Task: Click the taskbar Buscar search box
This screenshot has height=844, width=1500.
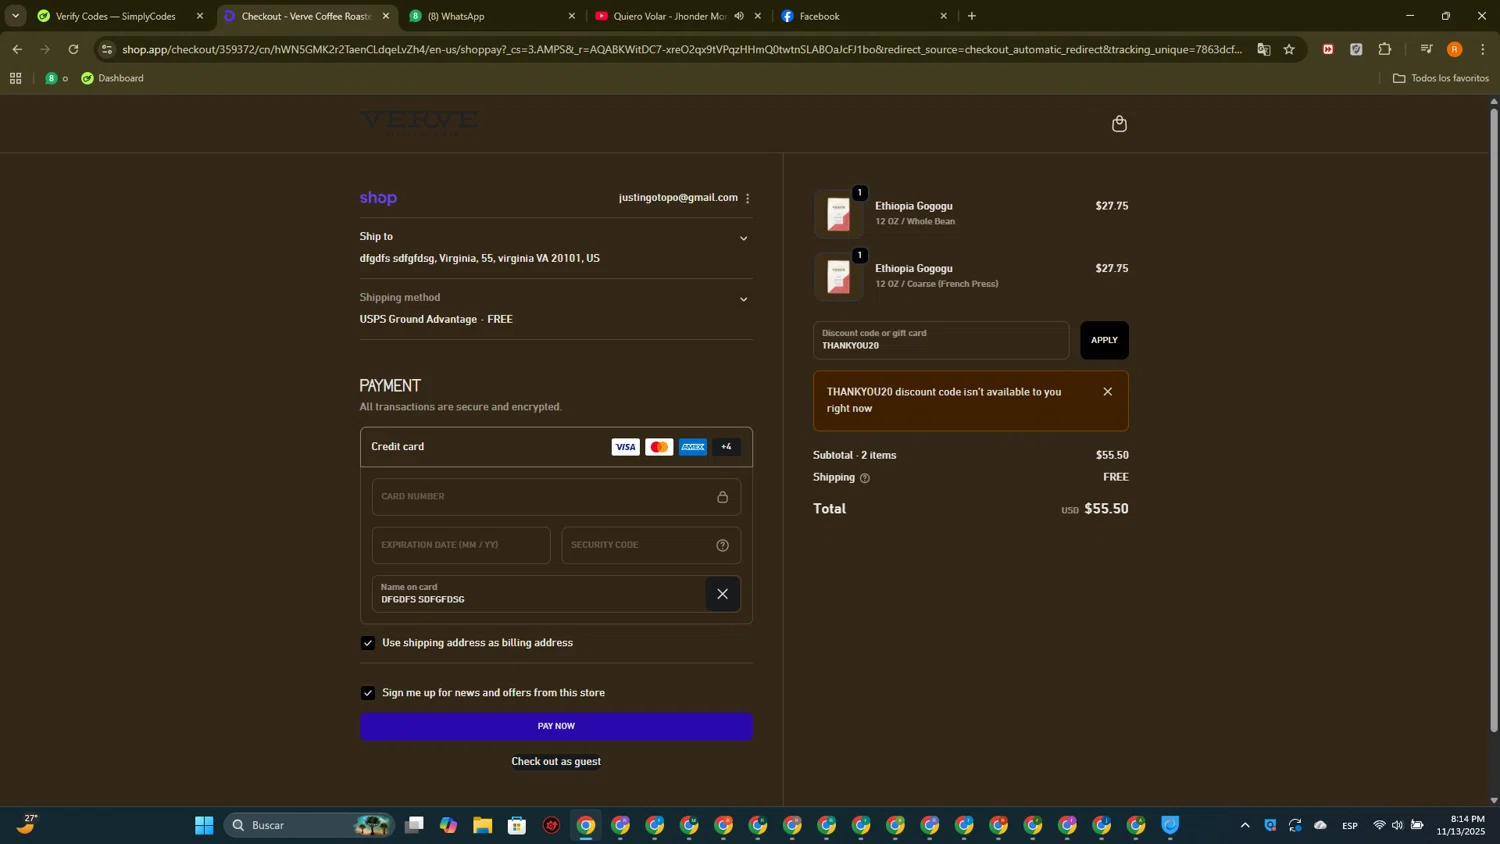Action: (310, 825)
